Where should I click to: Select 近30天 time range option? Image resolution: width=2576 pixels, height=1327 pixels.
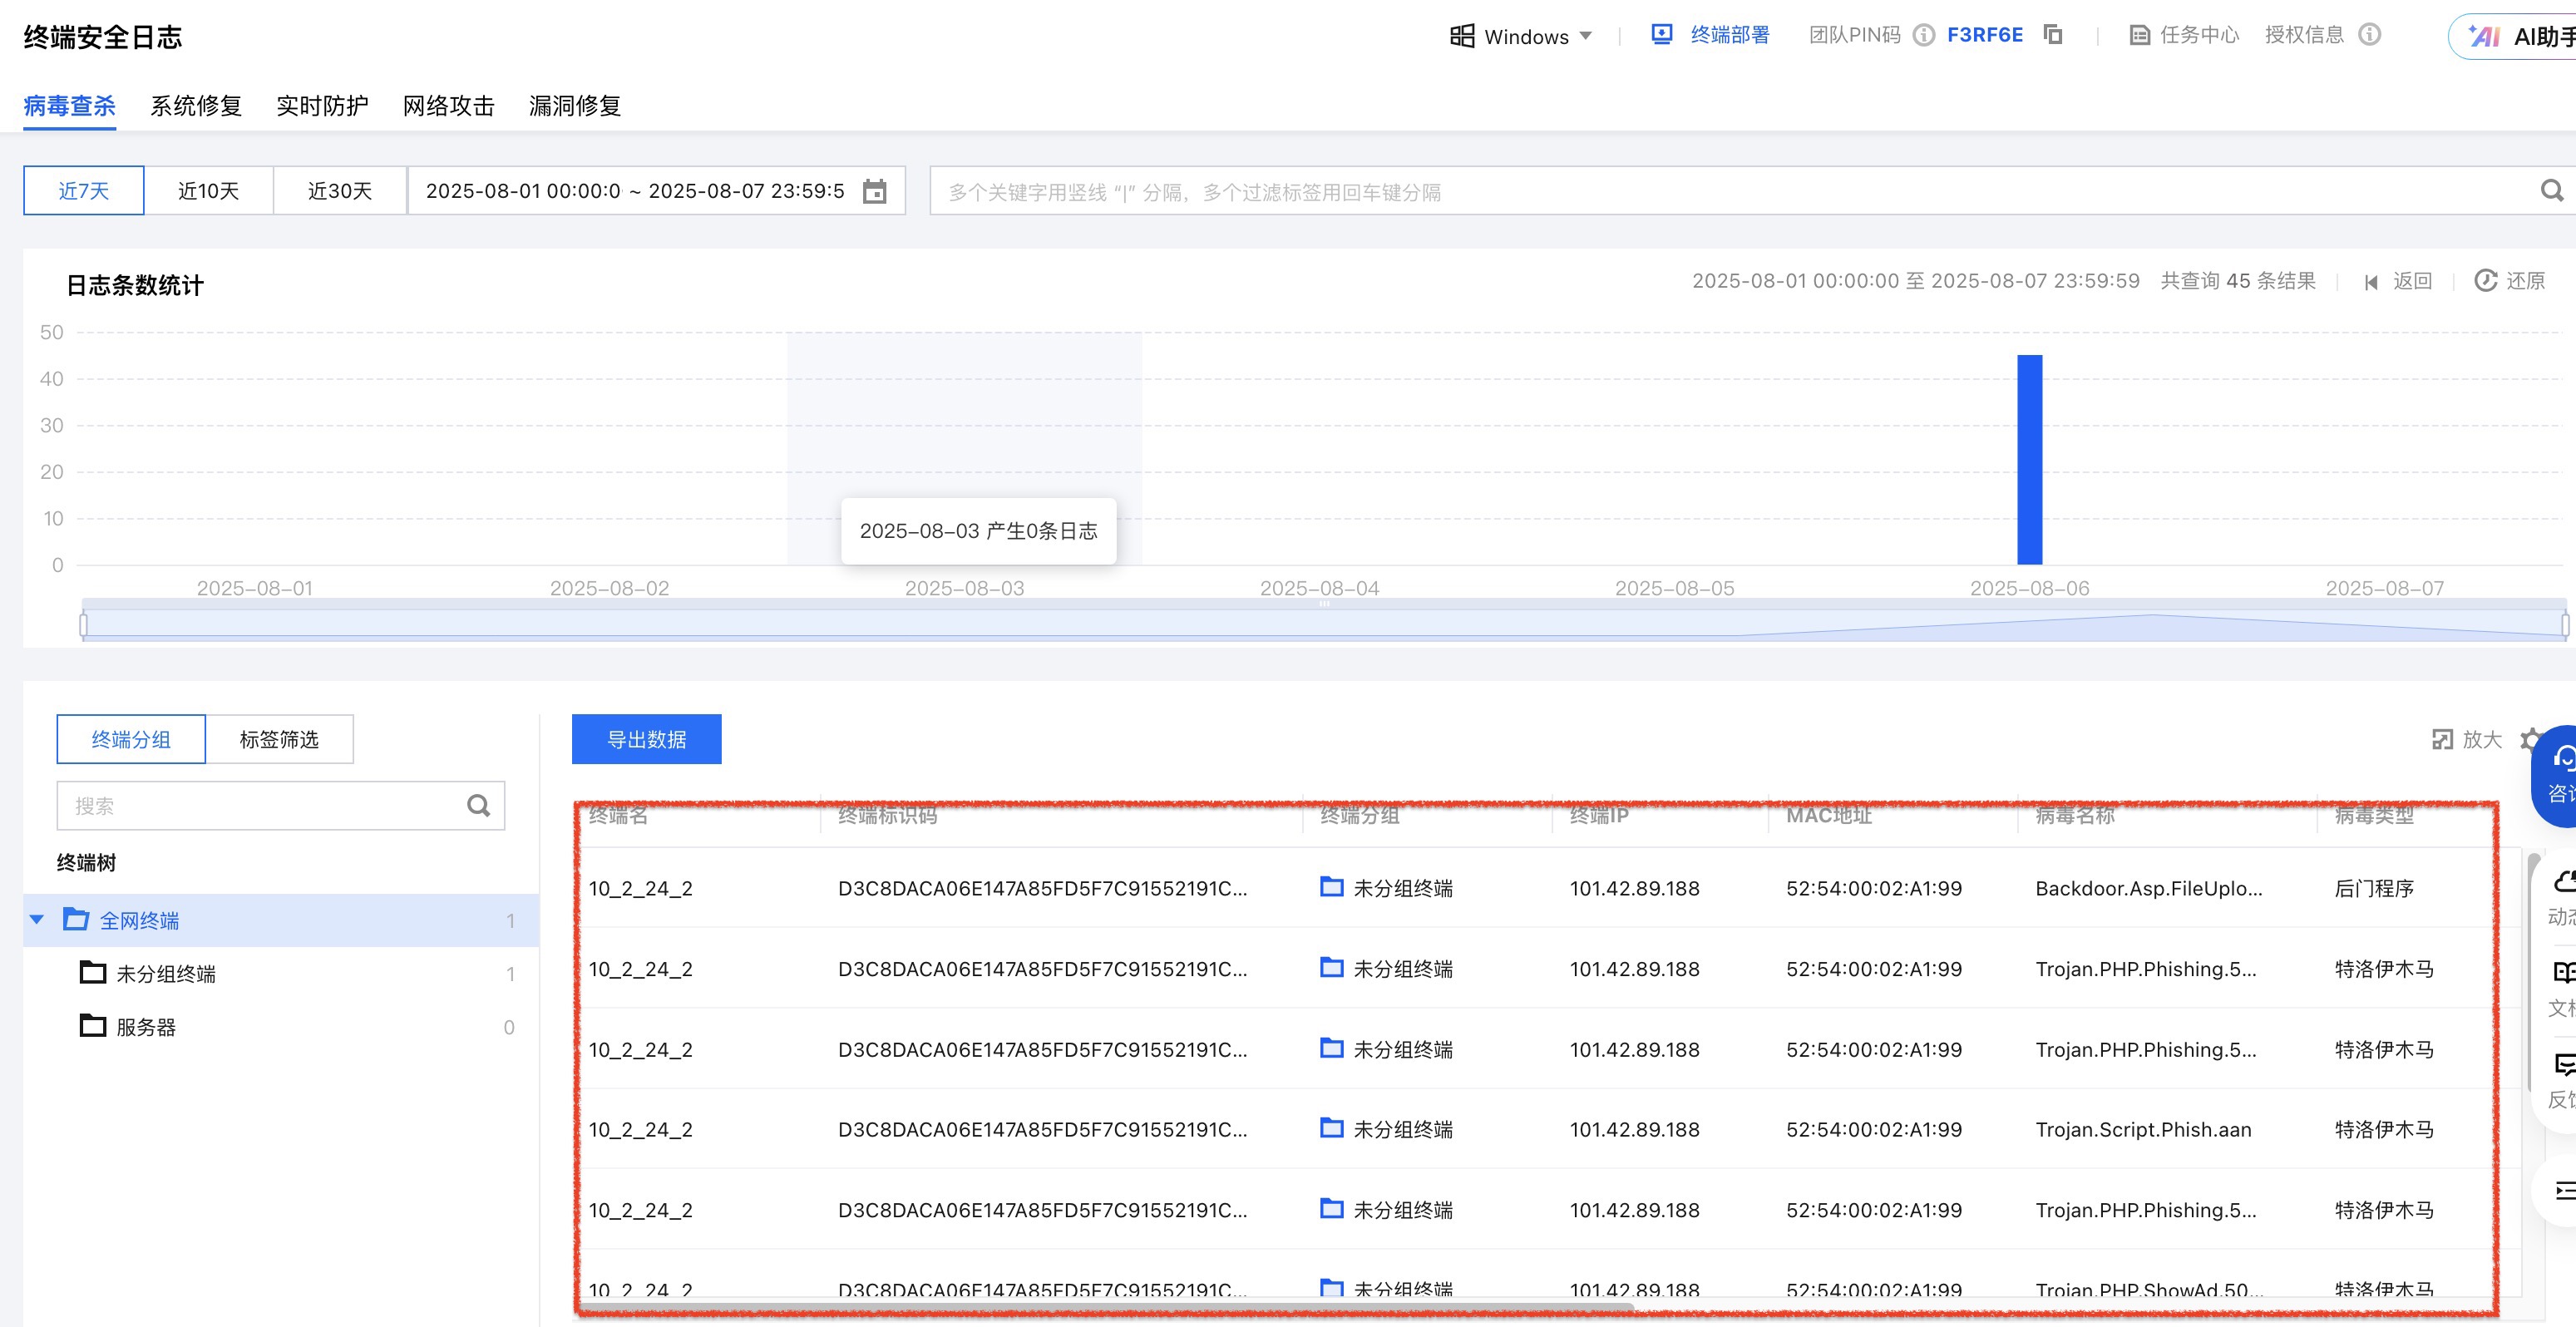click(340, 191)
